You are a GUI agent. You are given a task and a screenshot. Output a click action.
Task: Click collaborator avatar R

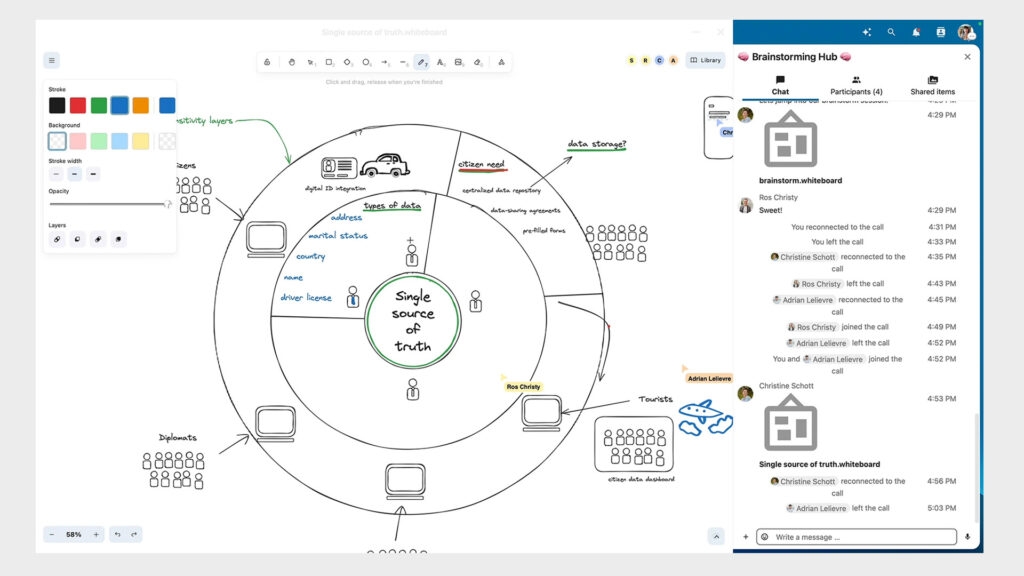click(645, 60)
